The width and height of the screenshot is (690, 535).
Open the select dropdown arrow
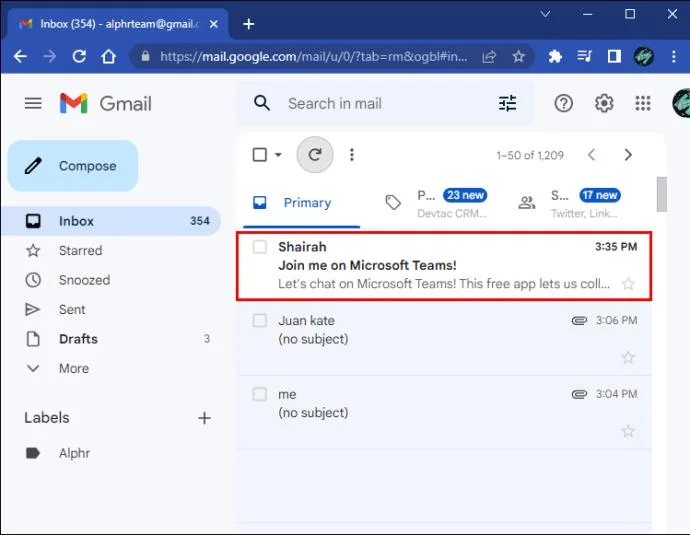278,155
